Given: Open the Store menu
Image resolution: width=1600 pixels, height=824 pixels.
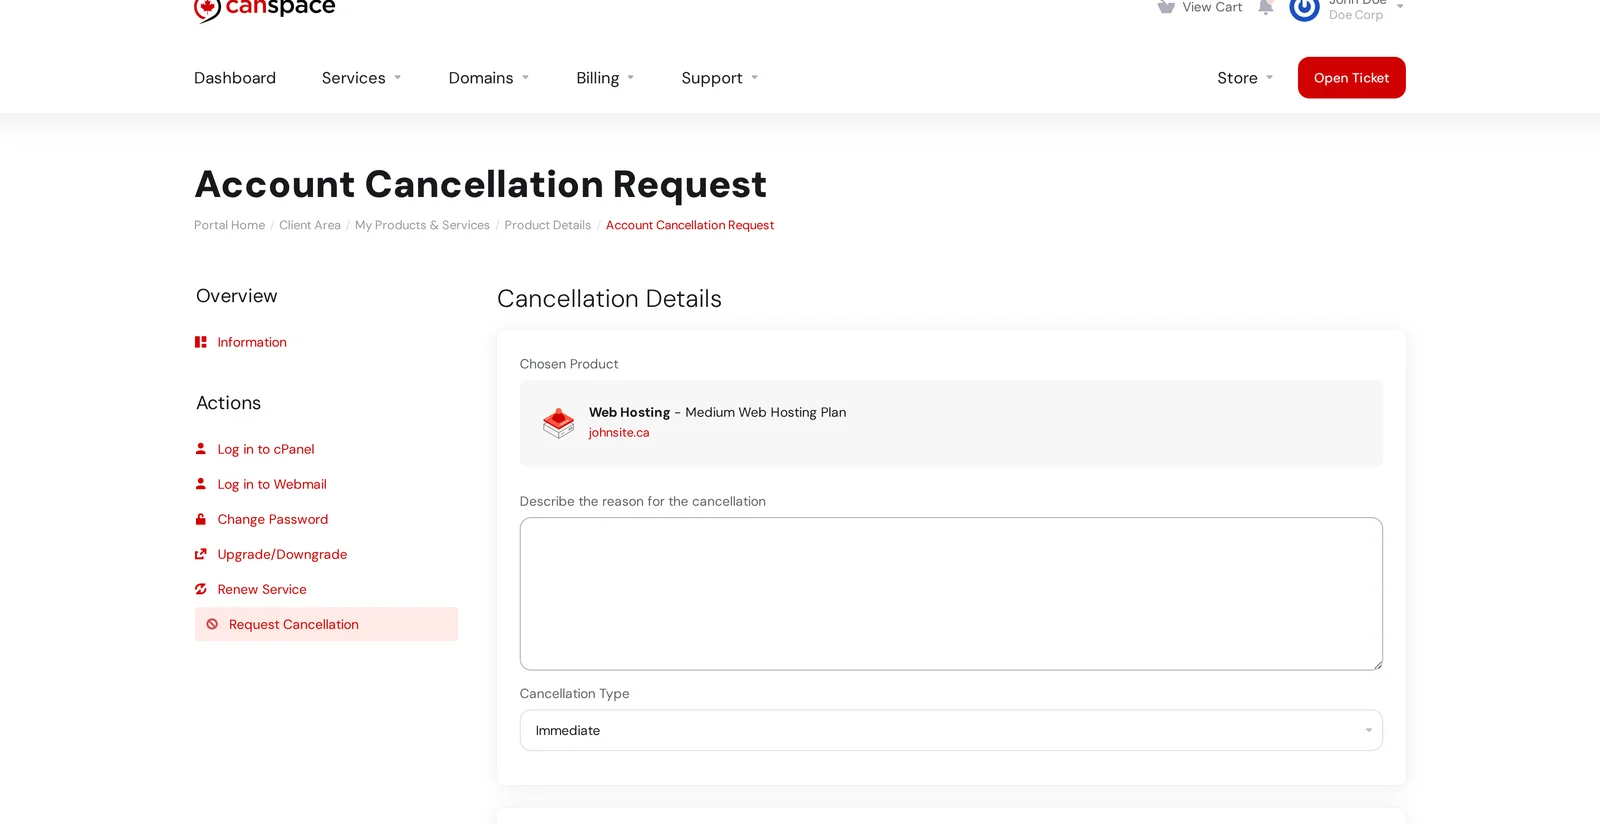Looking at the screenshot, I should tap(1237, 78).
